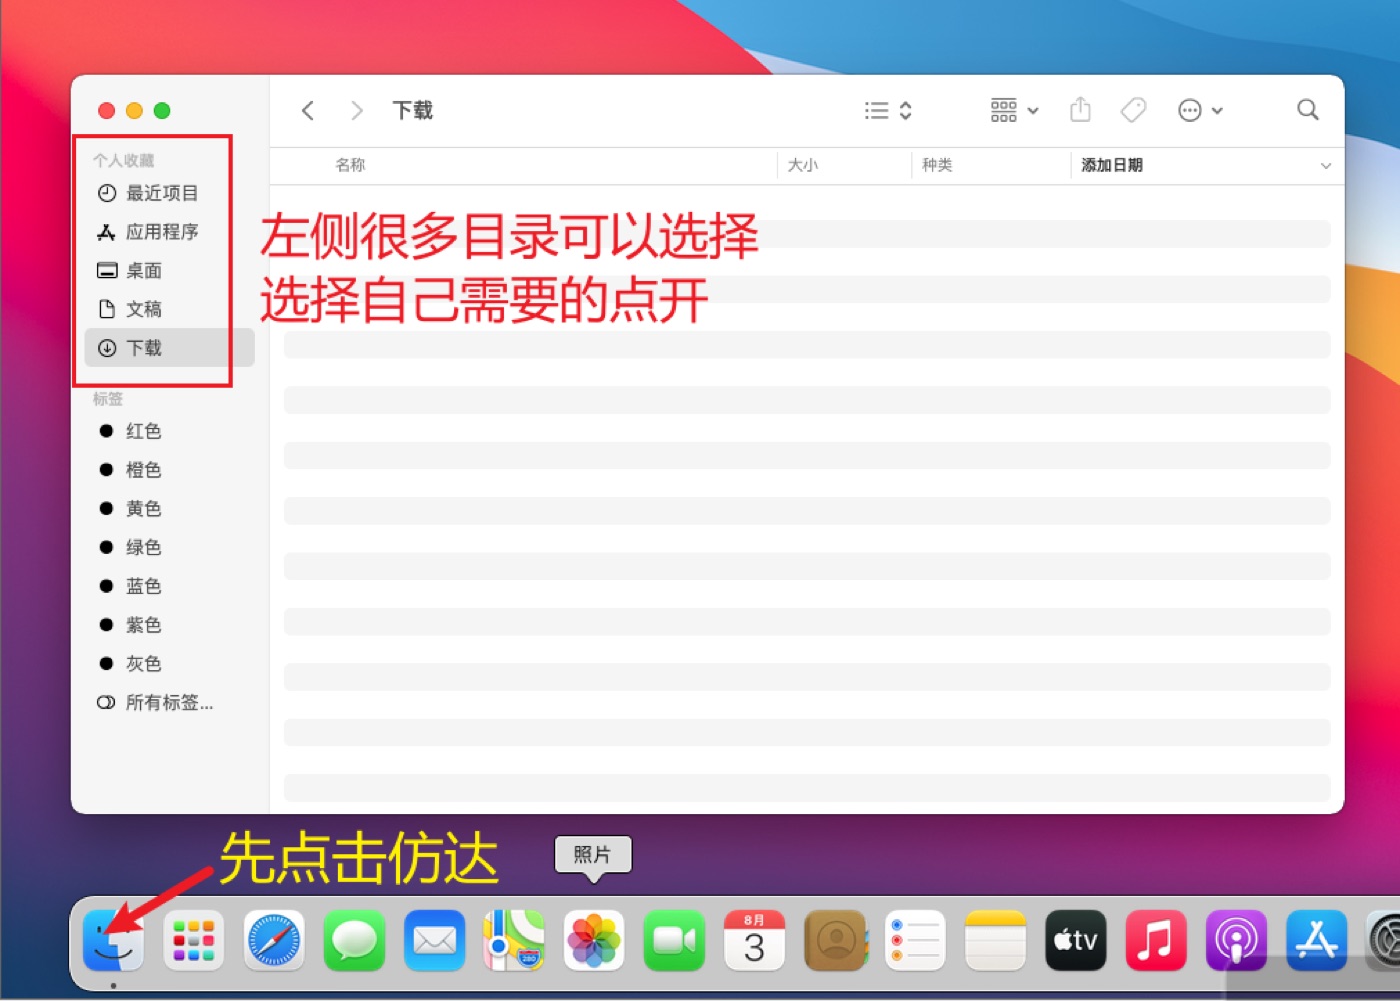Open 文稿 folder in the sidebar
Screen dimensions: 1400x1001
170,310
